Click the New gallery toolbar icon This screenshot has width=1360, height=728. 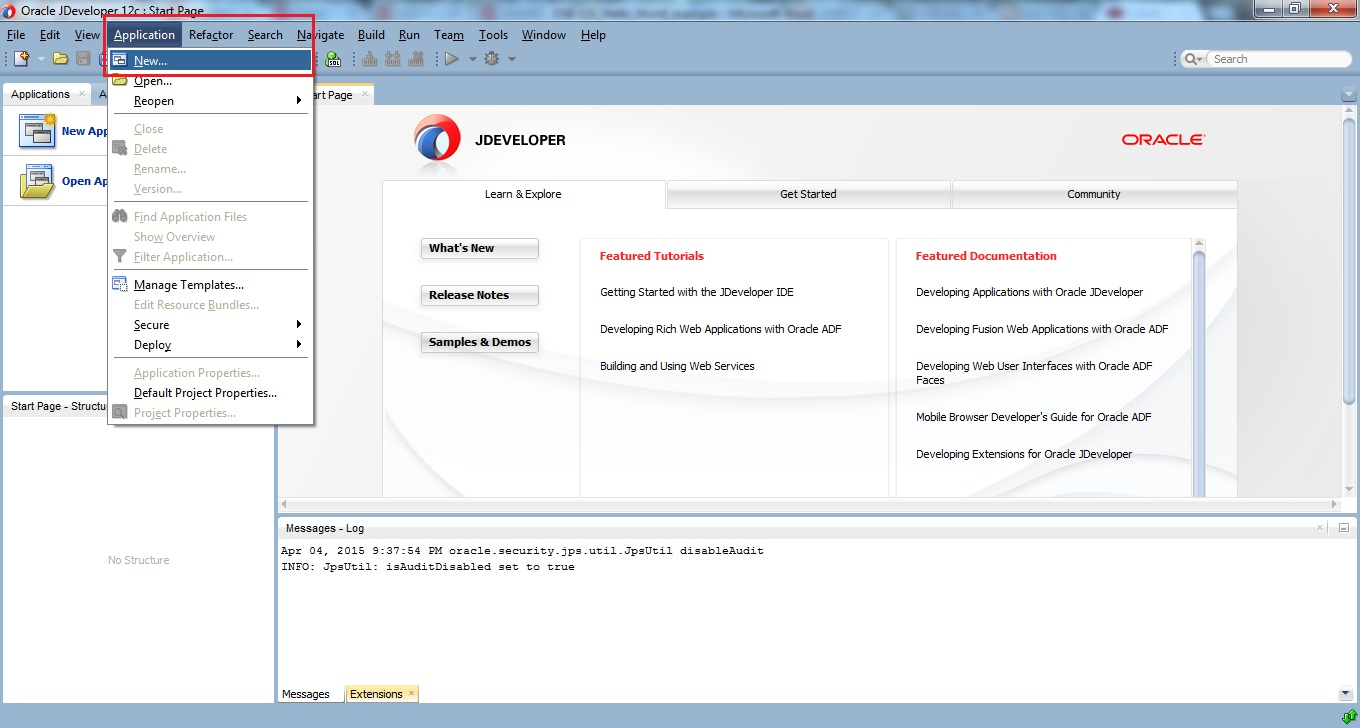[22, 59]
